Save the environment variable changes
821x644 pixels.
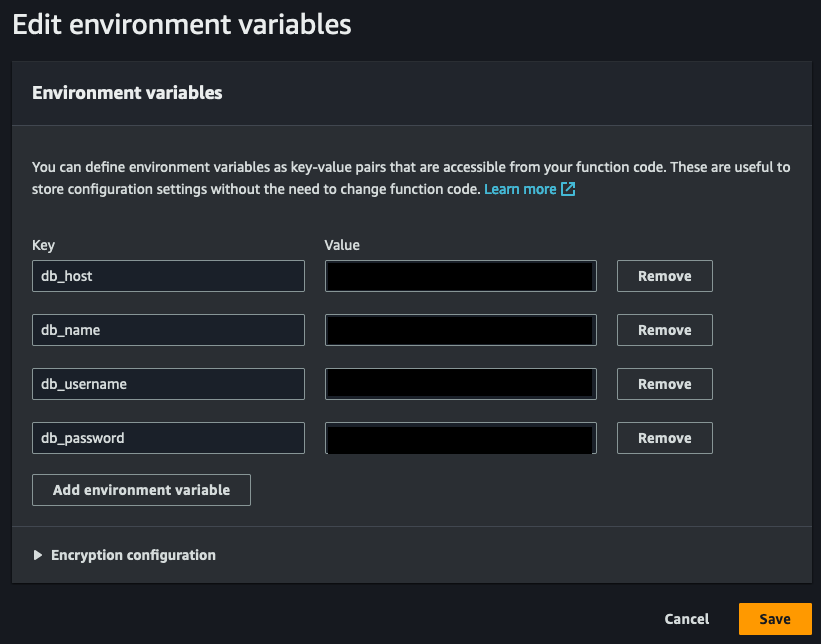(774, 618)
